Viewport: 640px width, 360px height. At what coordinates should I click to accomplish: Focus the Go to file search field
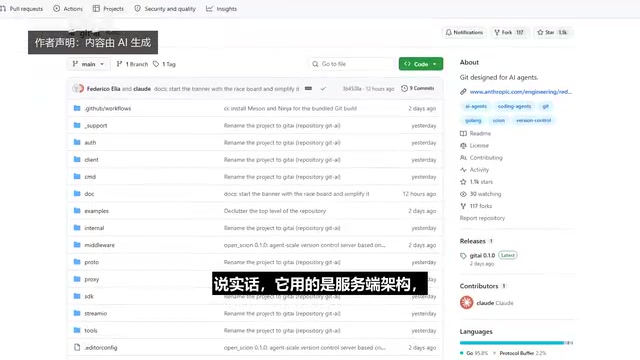[352, 64]
